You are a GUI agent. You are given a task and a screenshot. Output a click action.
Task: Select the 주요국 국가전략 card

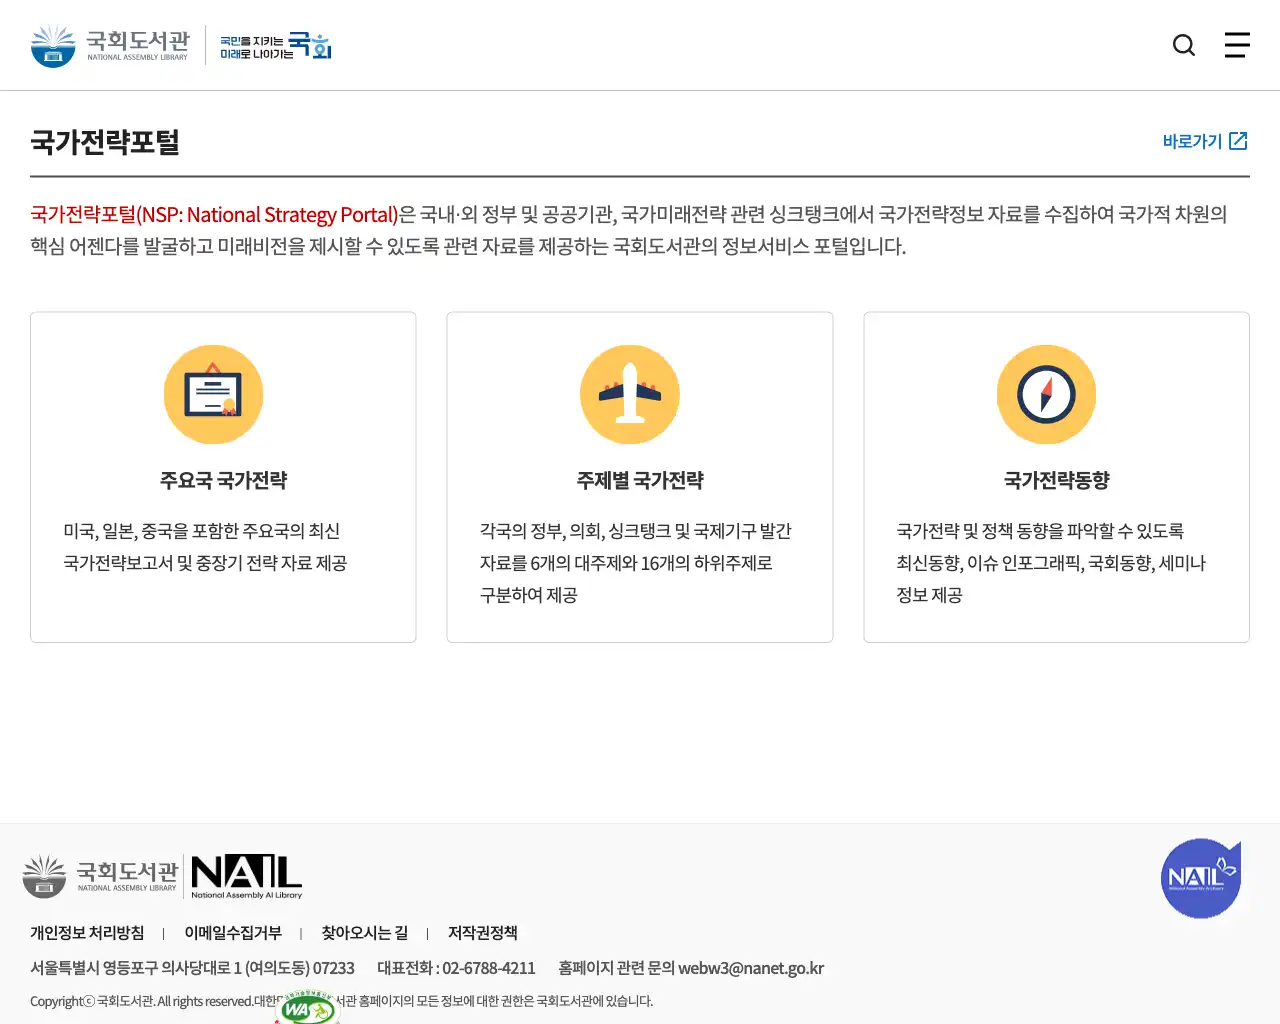[x=223, y=477]
